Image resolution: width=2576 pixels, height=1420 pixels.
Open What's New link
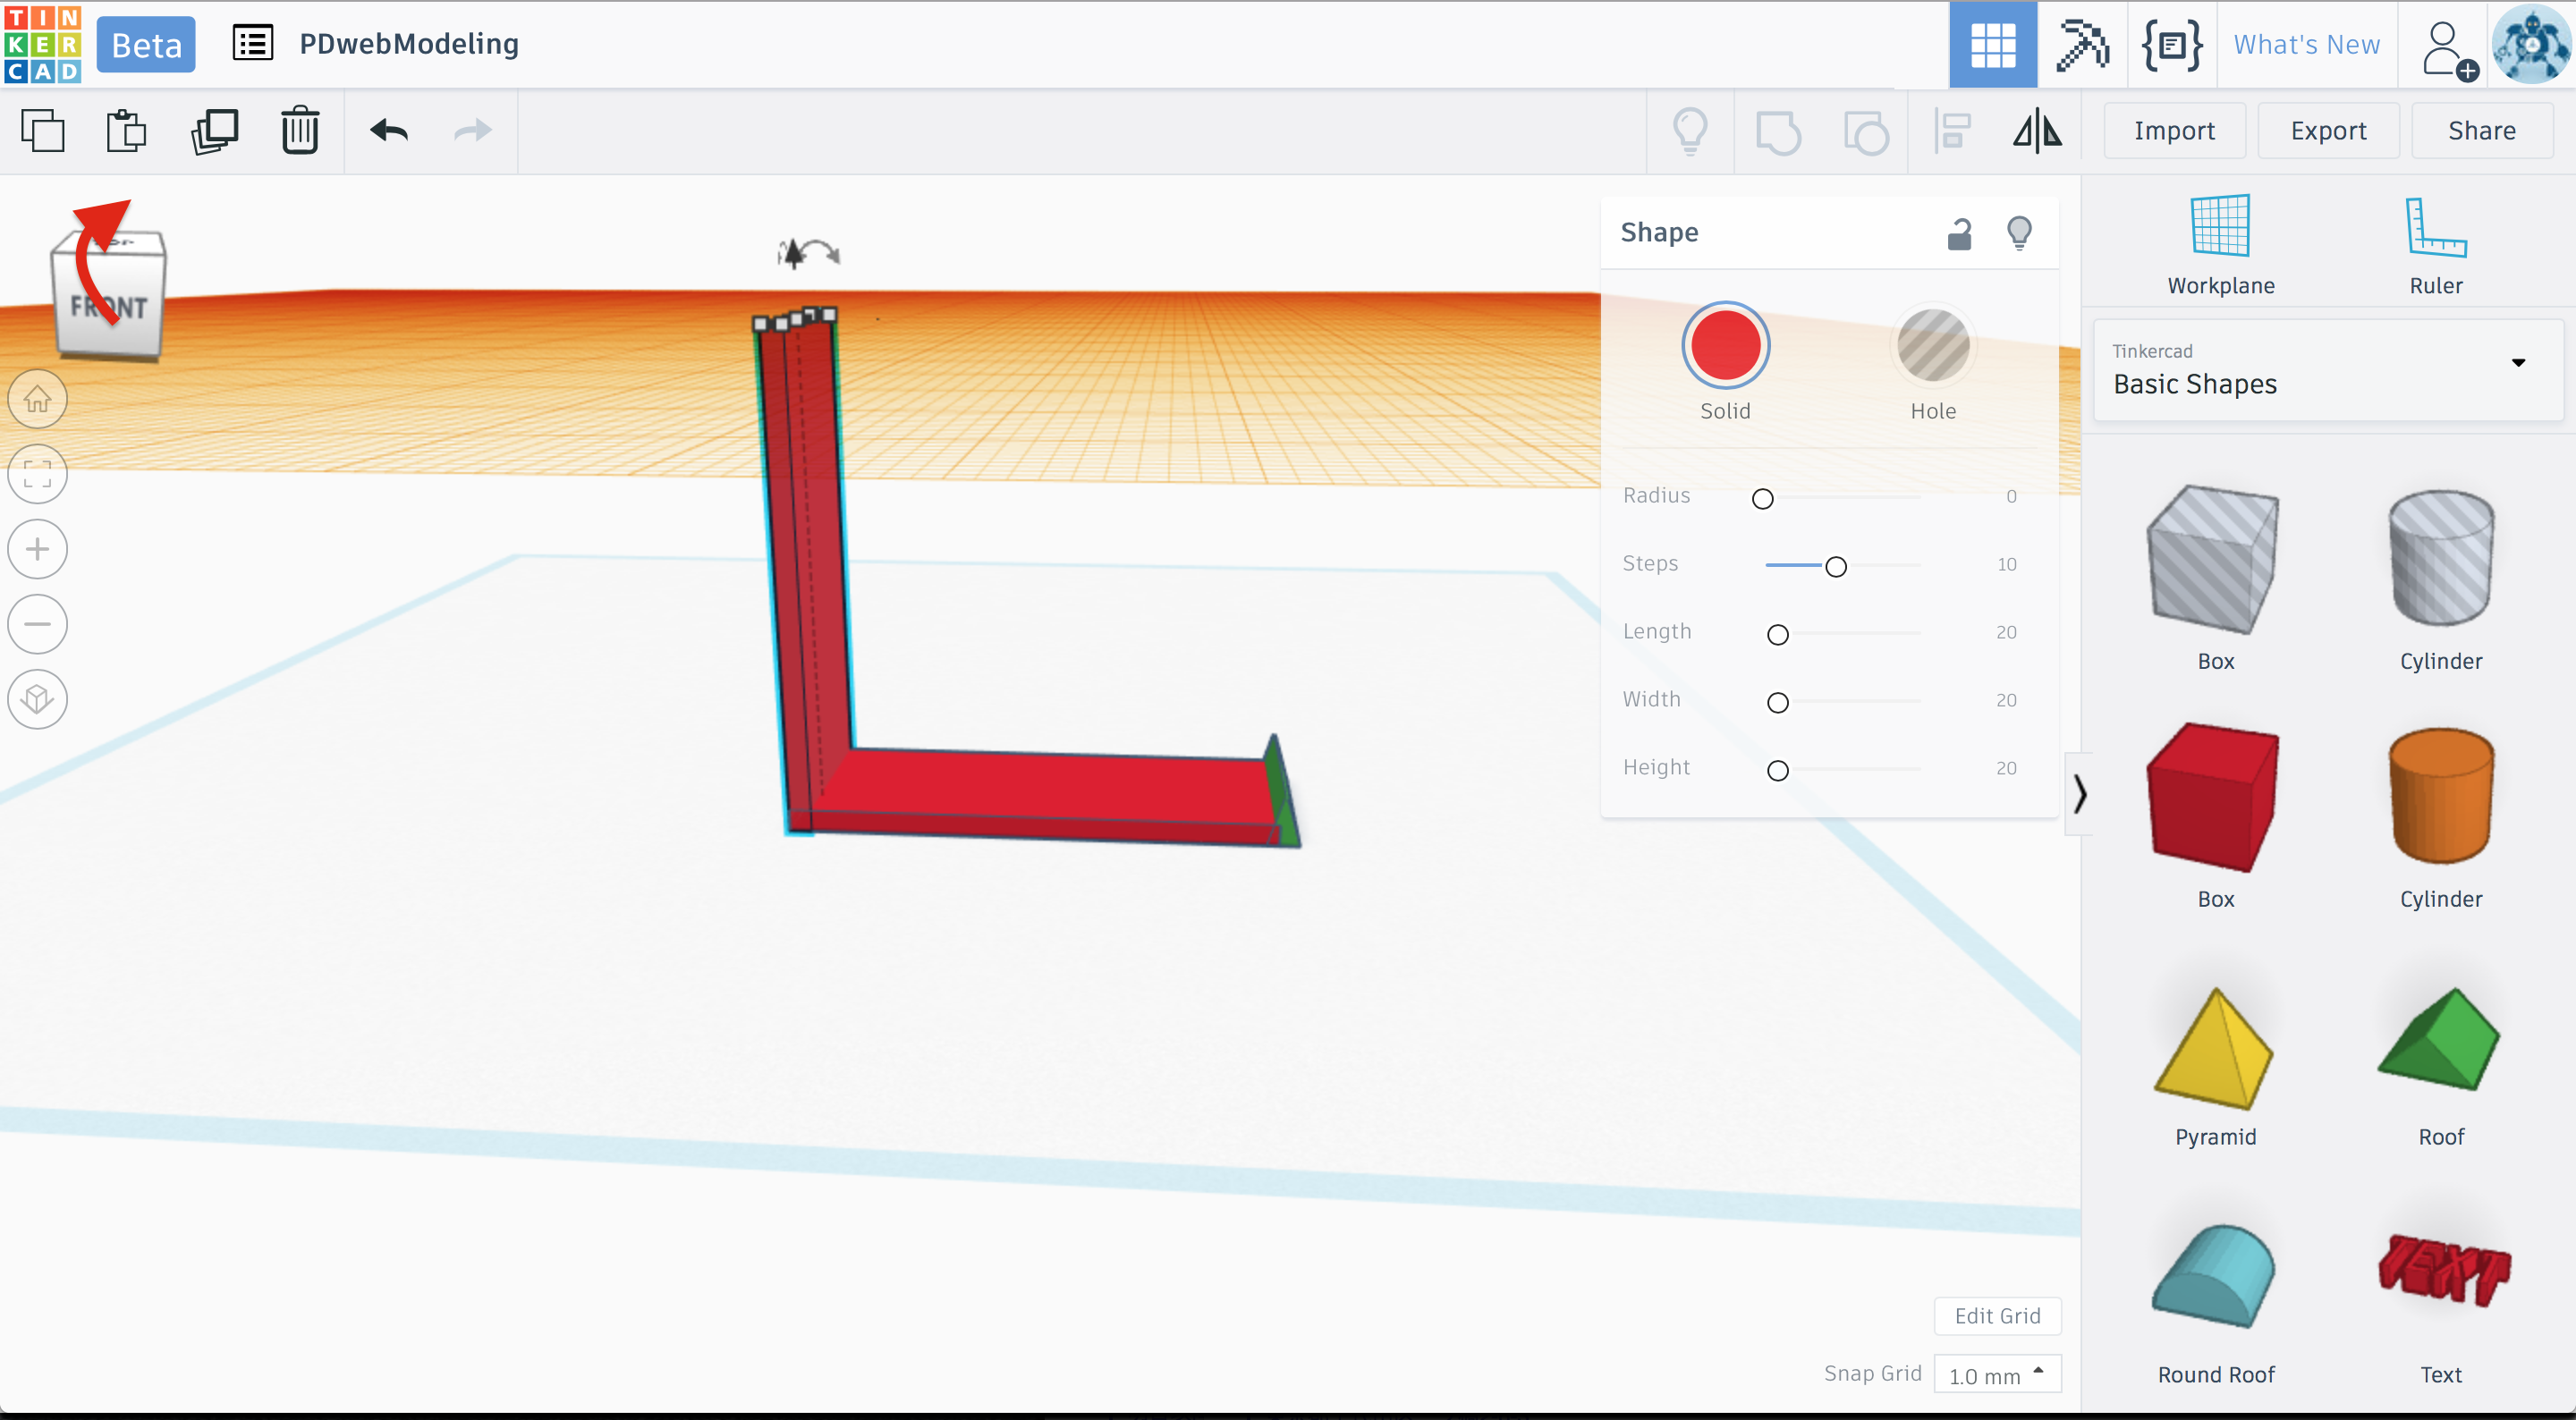(x=2306, y=45)
